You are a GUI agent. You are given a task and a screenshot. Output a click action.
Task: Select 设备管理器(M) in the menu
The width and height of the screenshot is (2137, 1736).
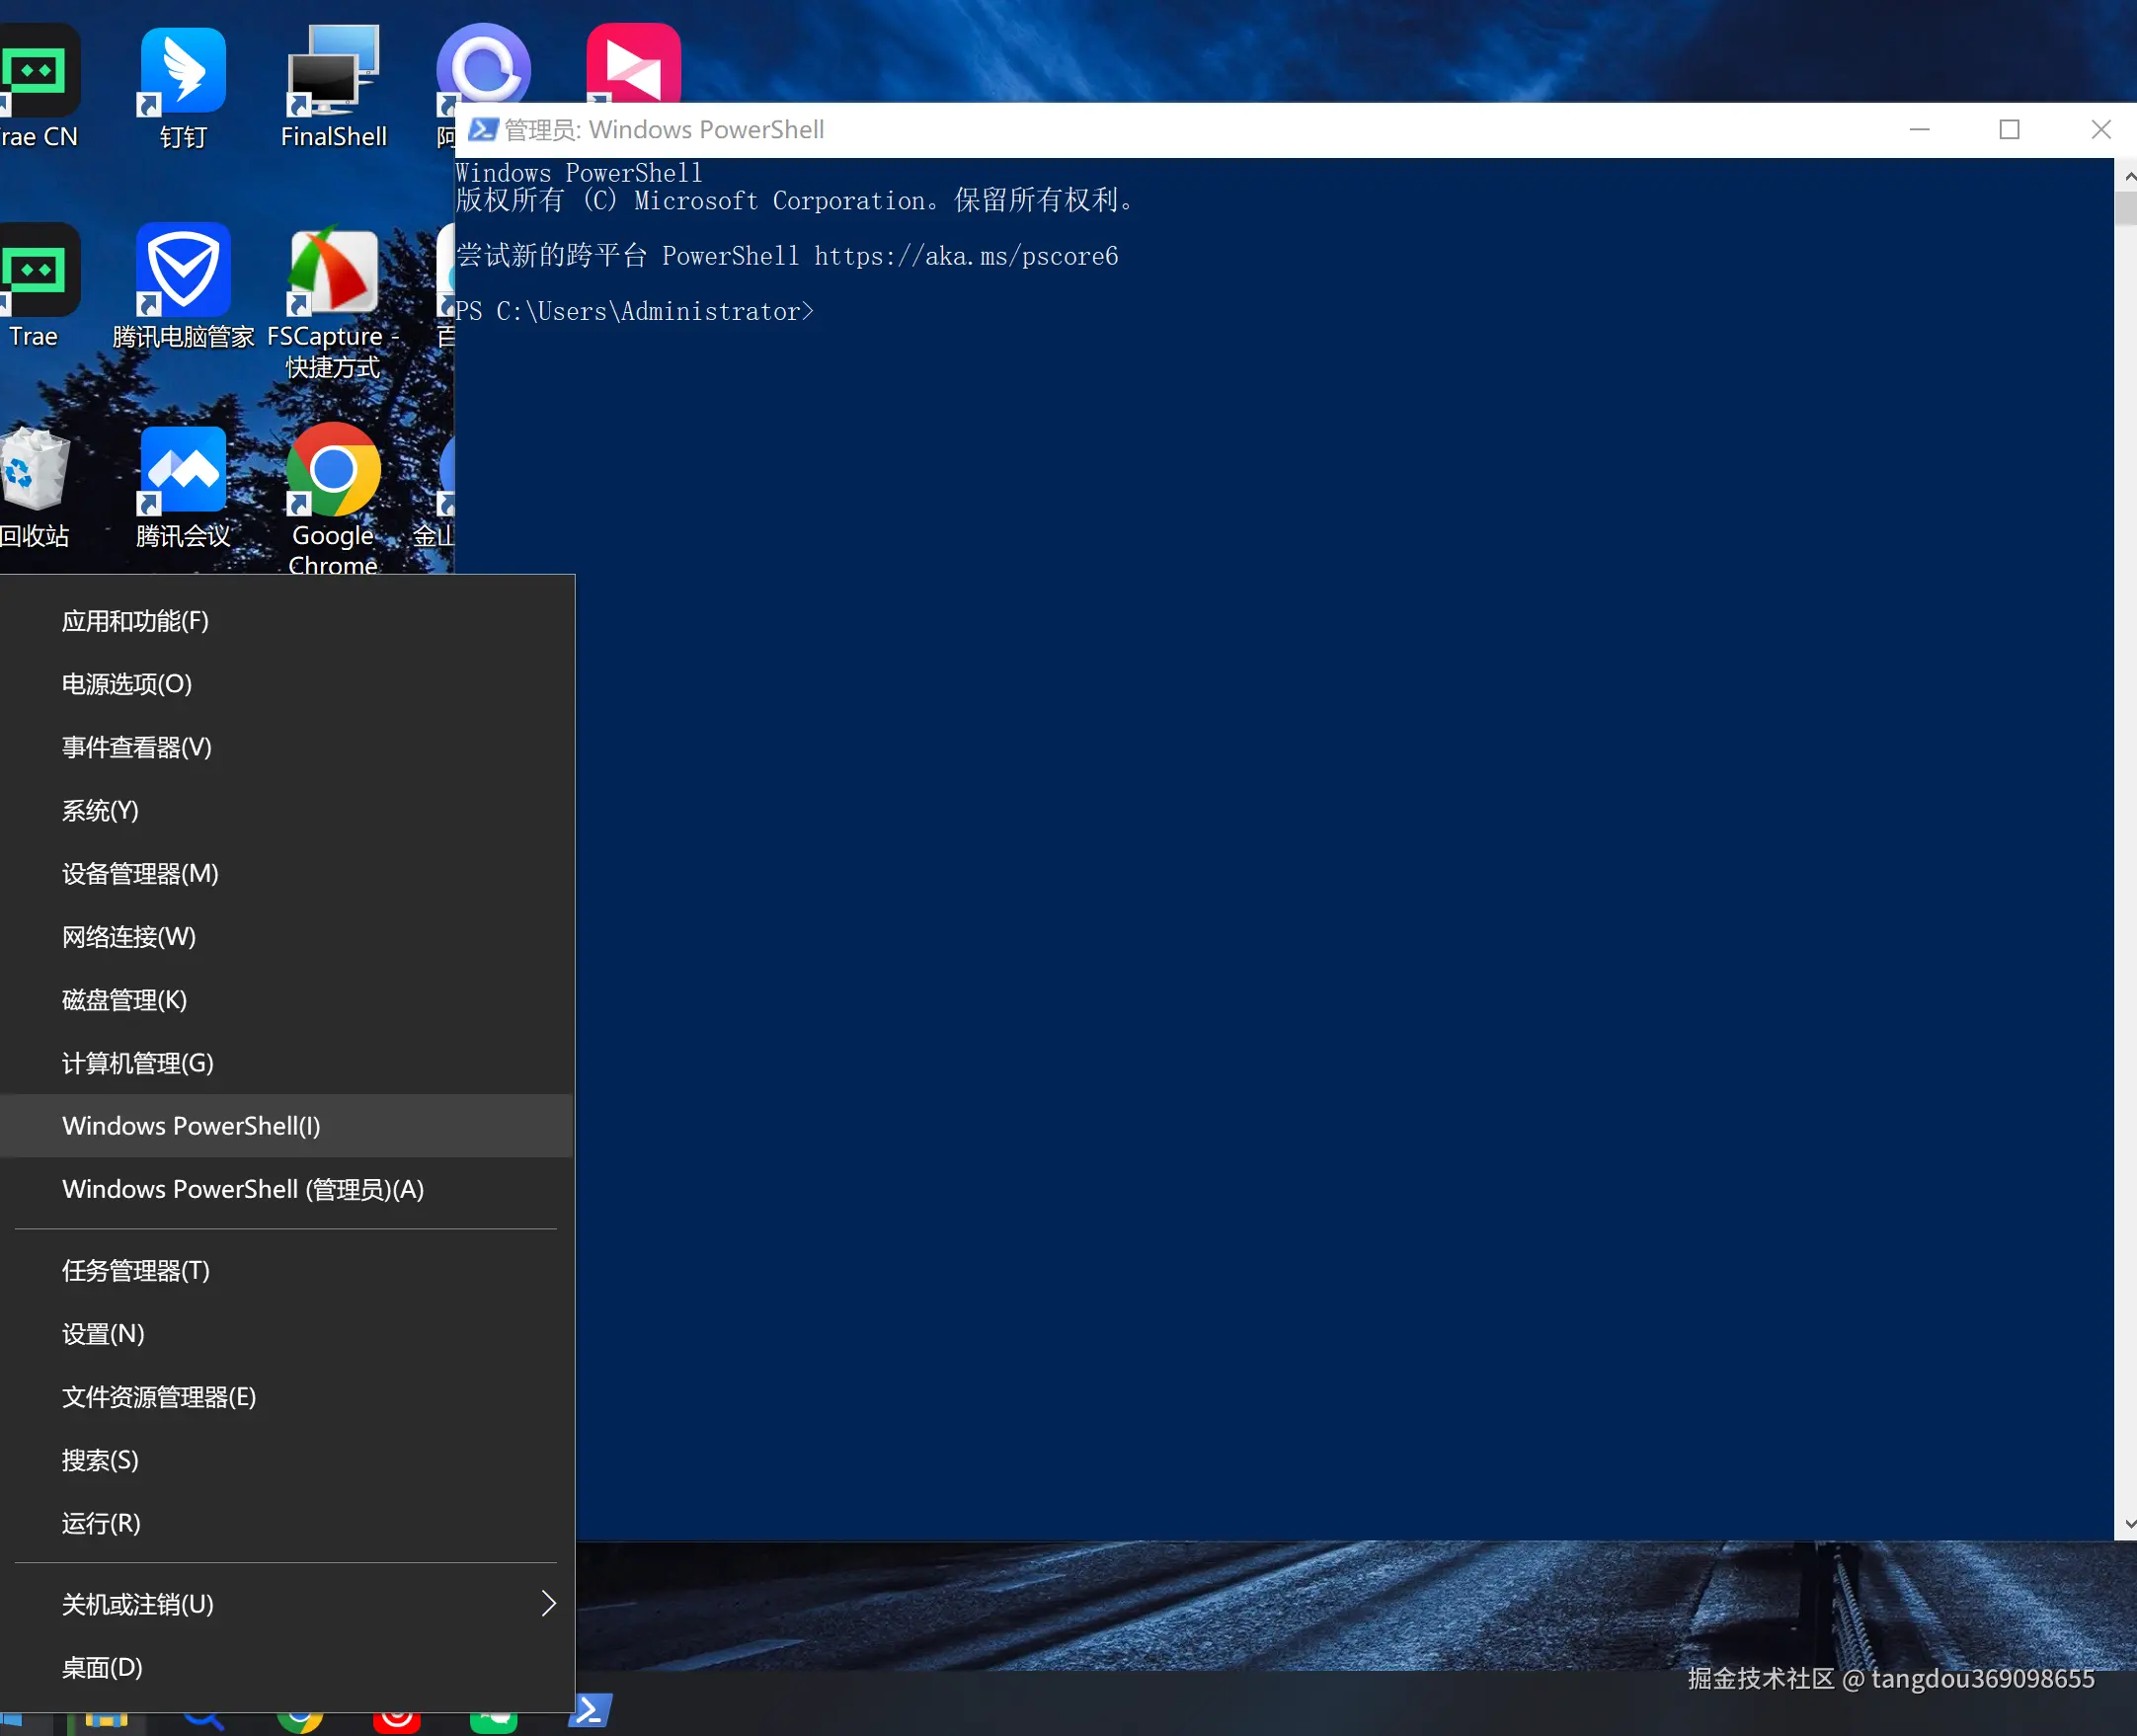pyautogui.click(x=140, y=874)
